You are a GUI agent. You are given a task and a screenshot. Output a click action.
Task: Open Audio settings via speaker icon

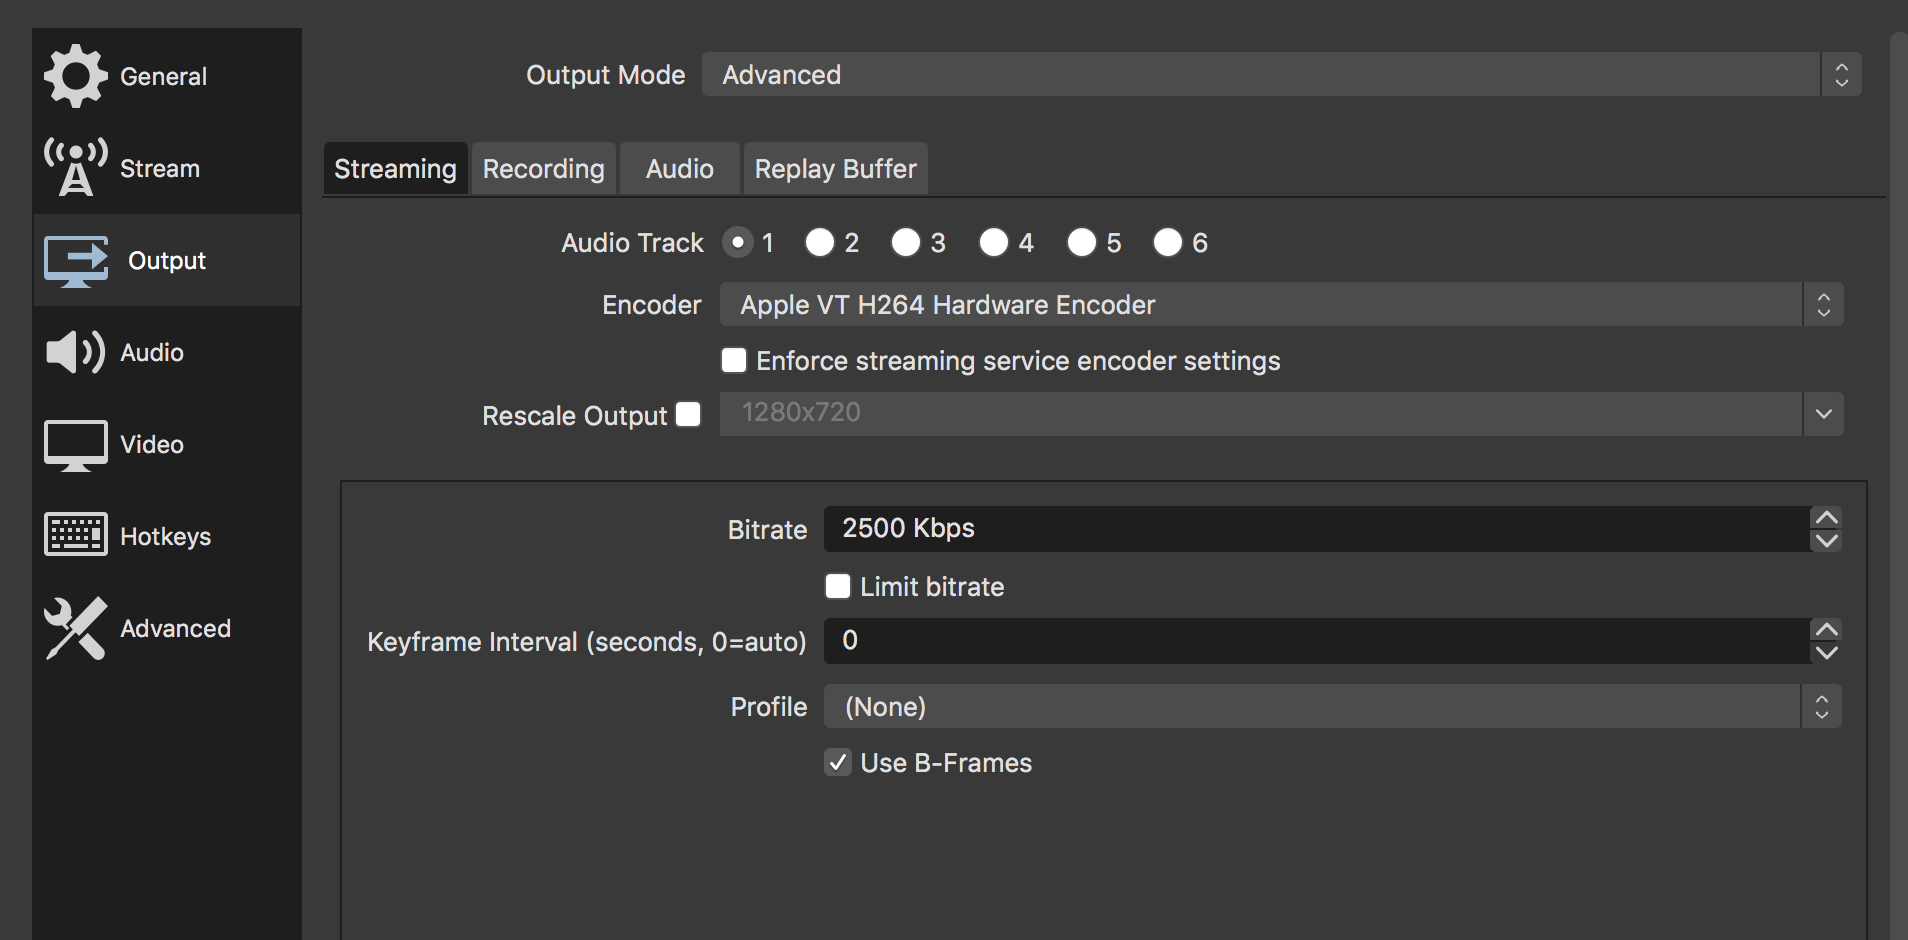[75, 352]
